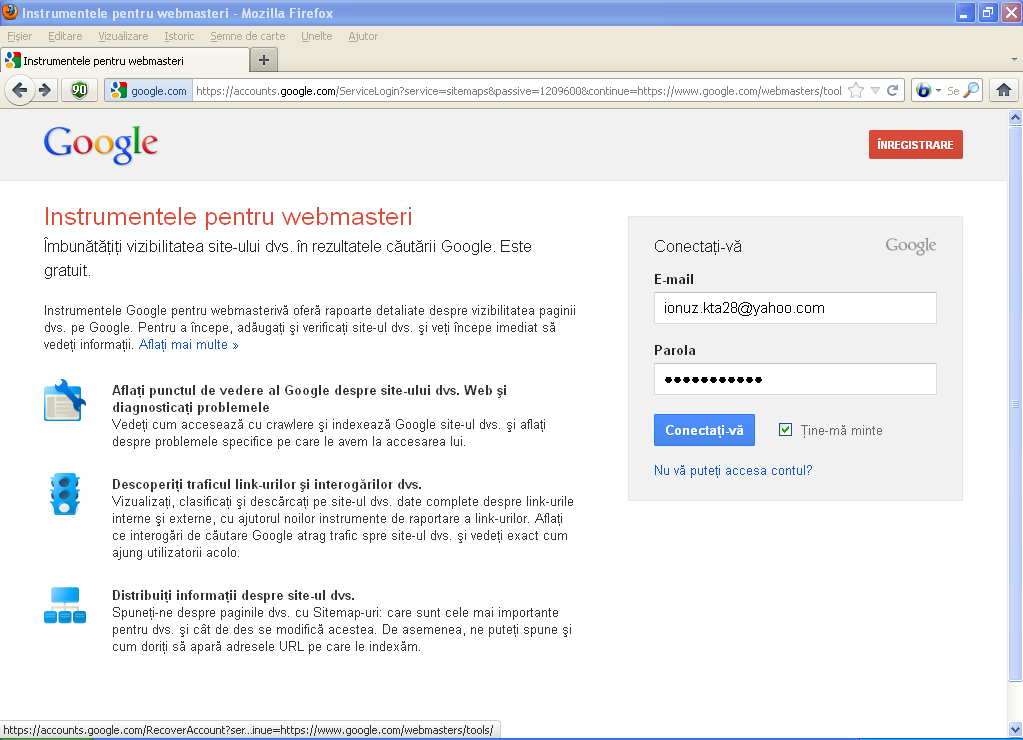The image size is (1023, 740).
Task: Click the heading Distribuiți informații despre site-ul dvs.
Action: 233,595
